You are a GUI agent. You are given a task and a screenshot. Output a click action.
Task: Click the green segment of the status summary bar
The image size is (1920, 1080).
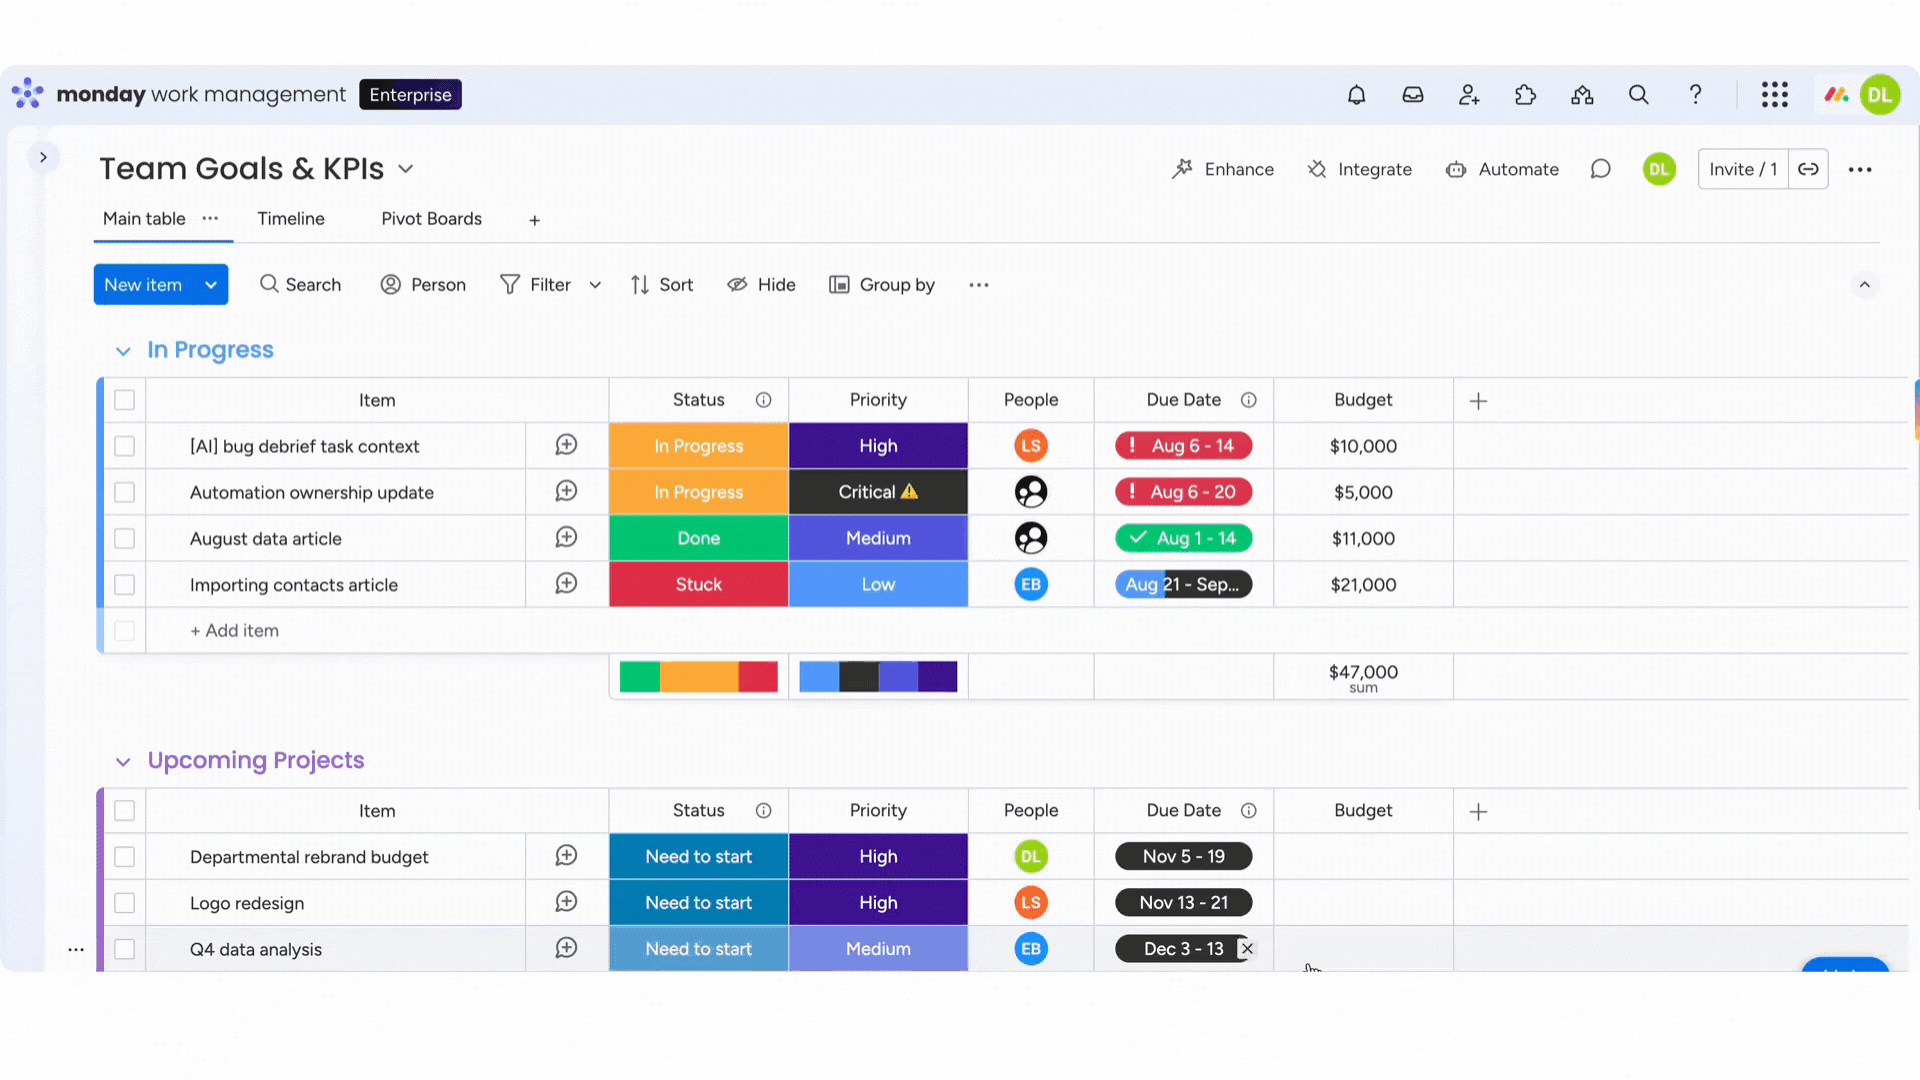[x=639, y=676]
